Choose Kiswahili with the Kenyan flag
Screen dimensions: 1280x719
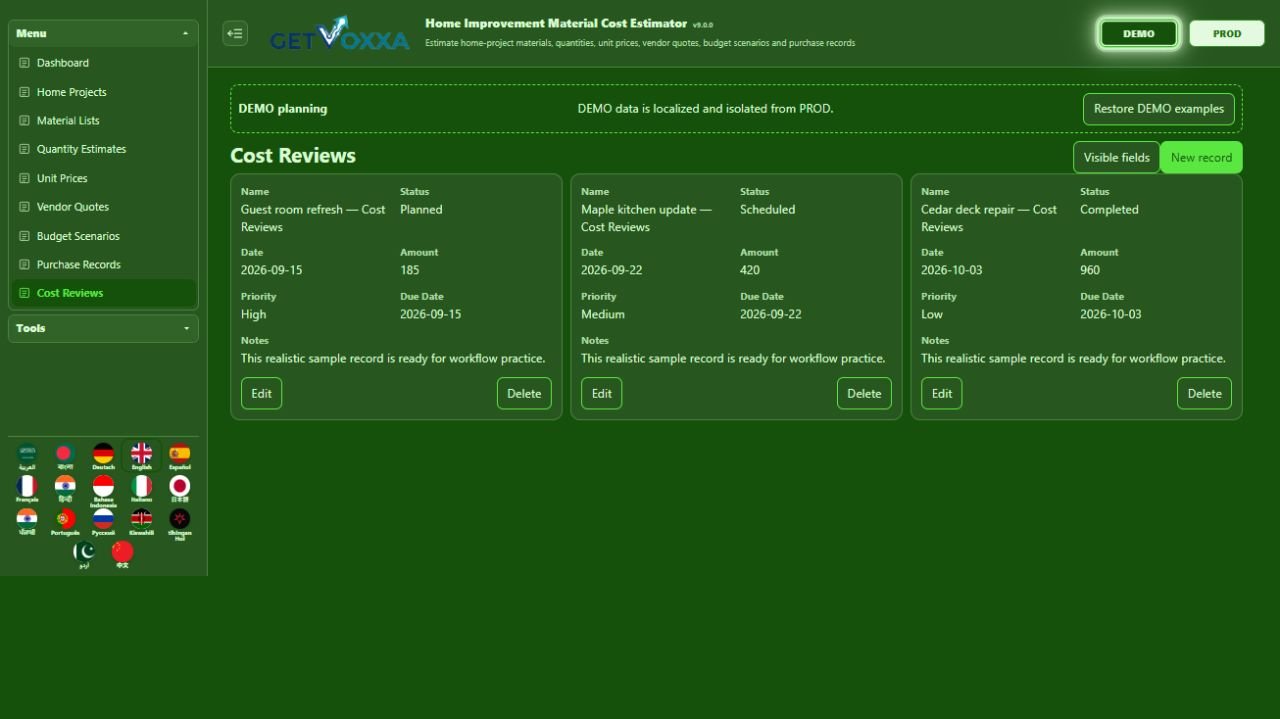click(142, 521)
